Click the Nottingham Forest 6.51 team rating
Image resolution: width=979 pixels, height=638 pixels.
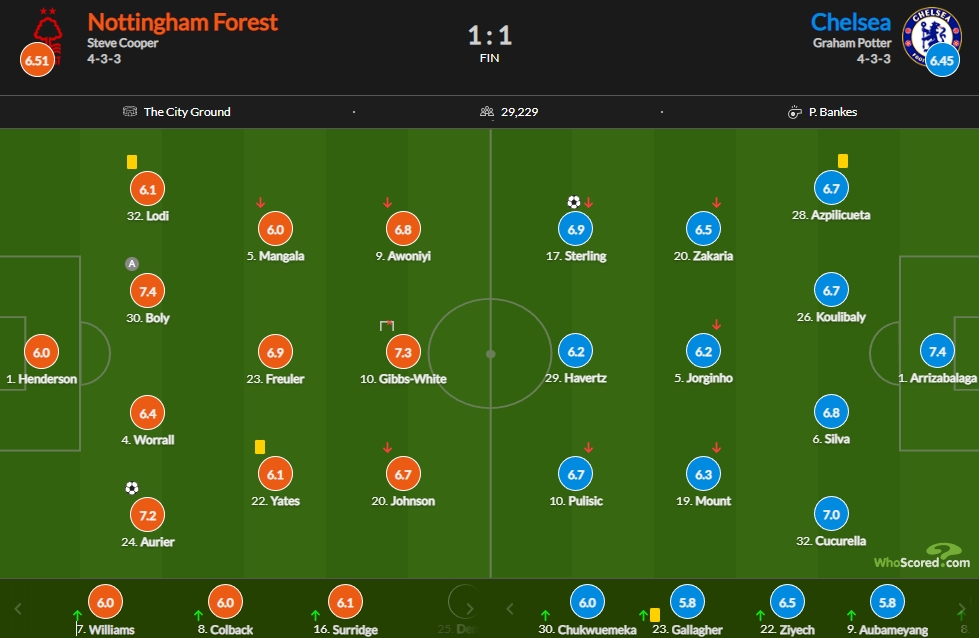(37, 60)
